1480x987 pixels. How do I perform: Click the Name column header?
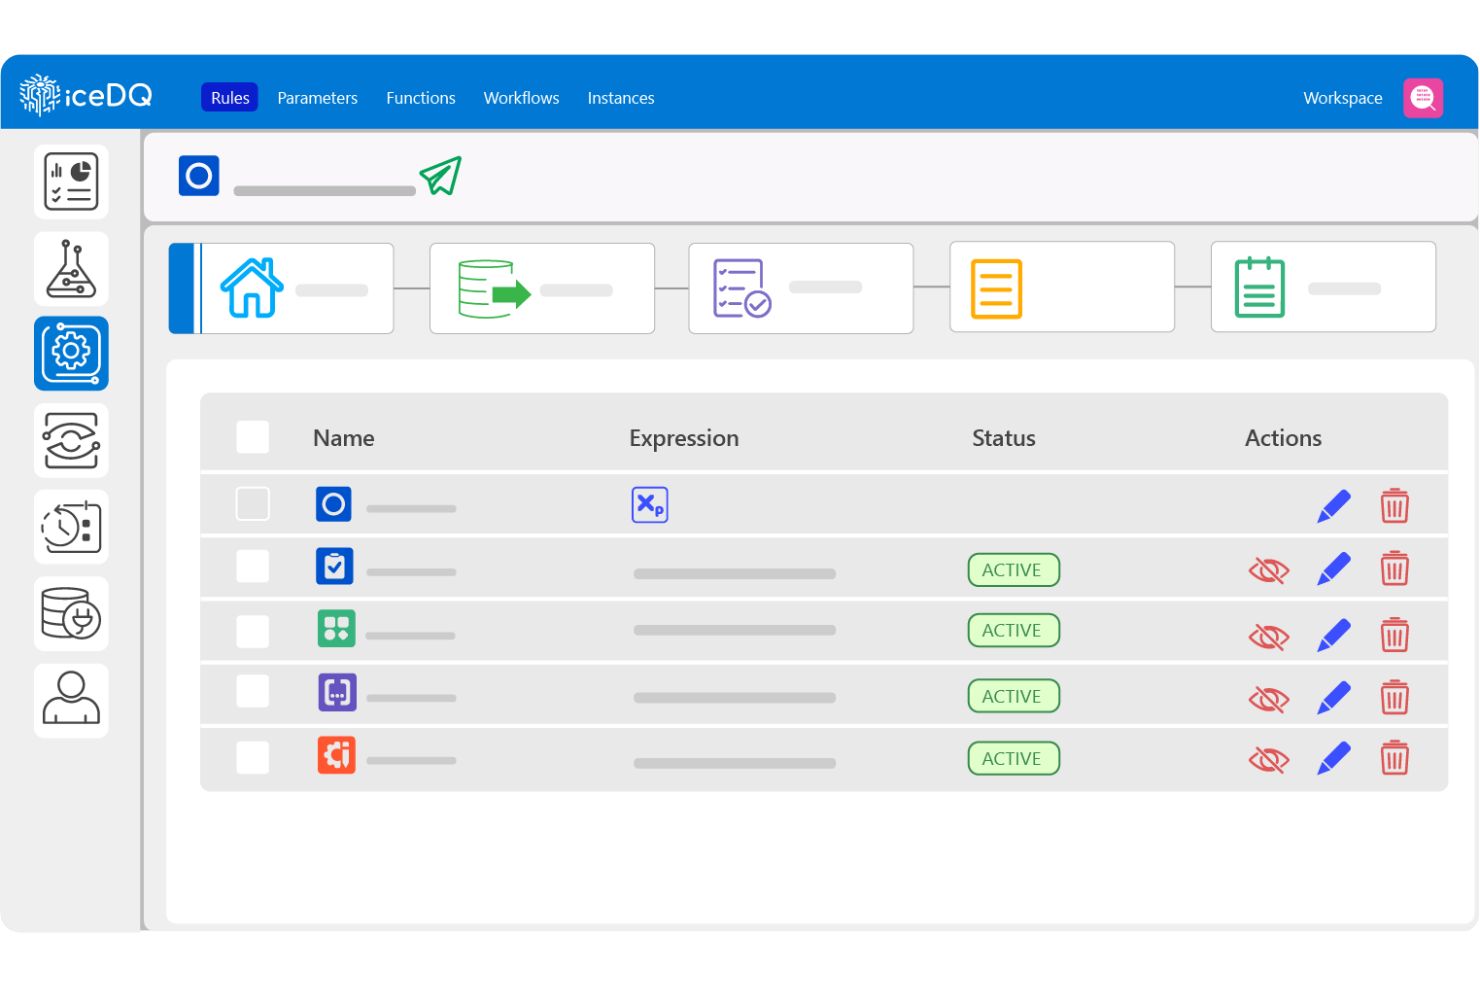click(x=344, y=438)
